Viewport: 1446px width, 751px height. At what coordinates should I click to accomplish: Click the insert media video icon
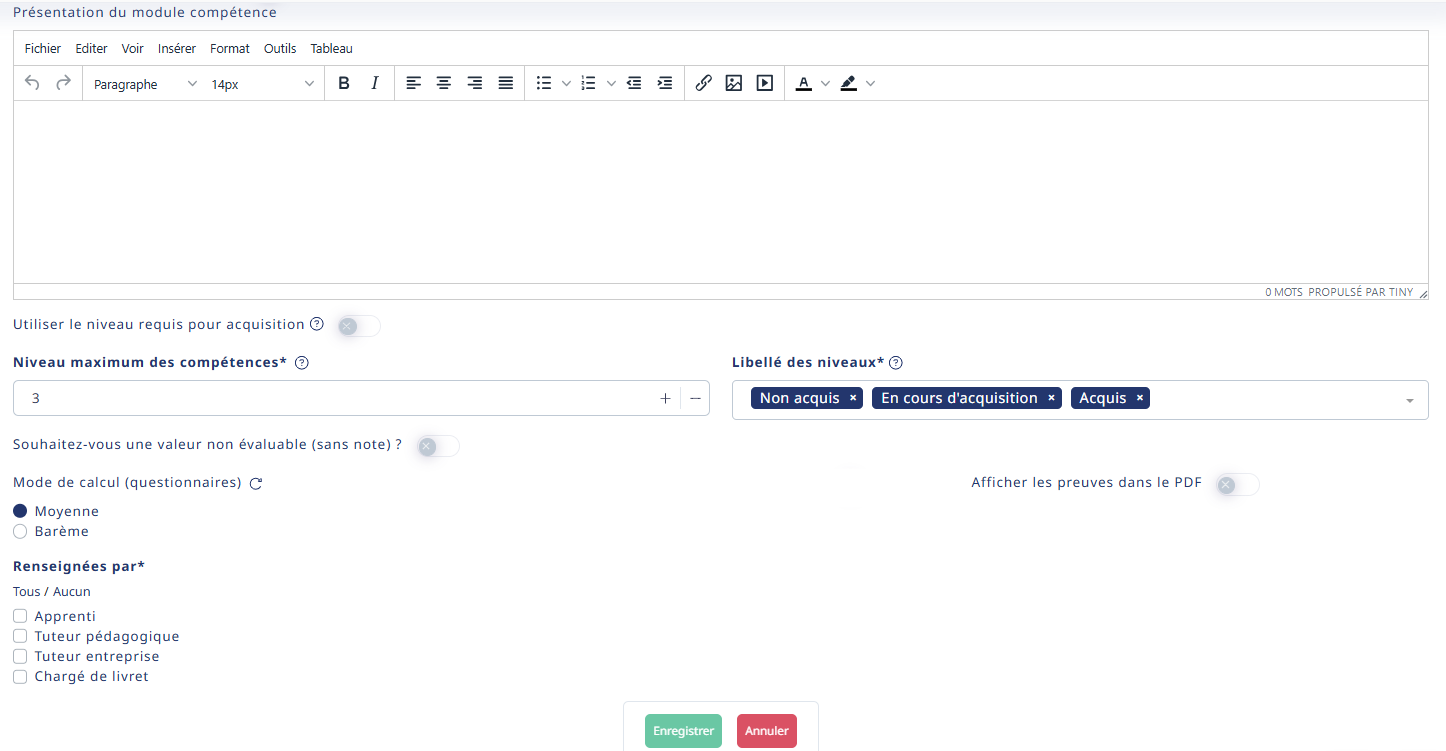coord(765,84)
